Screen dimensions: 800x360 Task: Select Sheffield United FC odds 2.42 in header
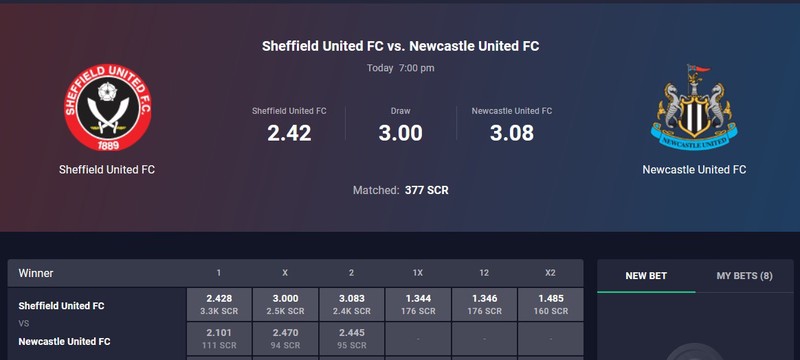(x=289, y=133)
